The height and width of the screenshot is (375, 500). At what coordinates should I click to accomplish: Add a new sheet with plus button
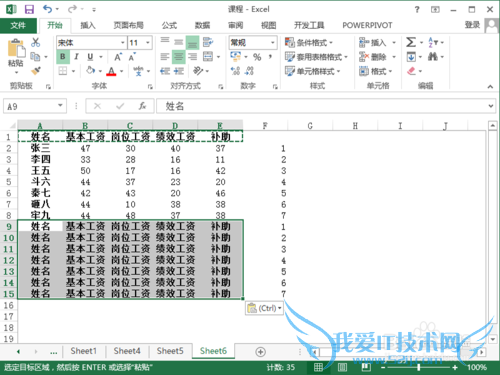click(x=260, y=352)
